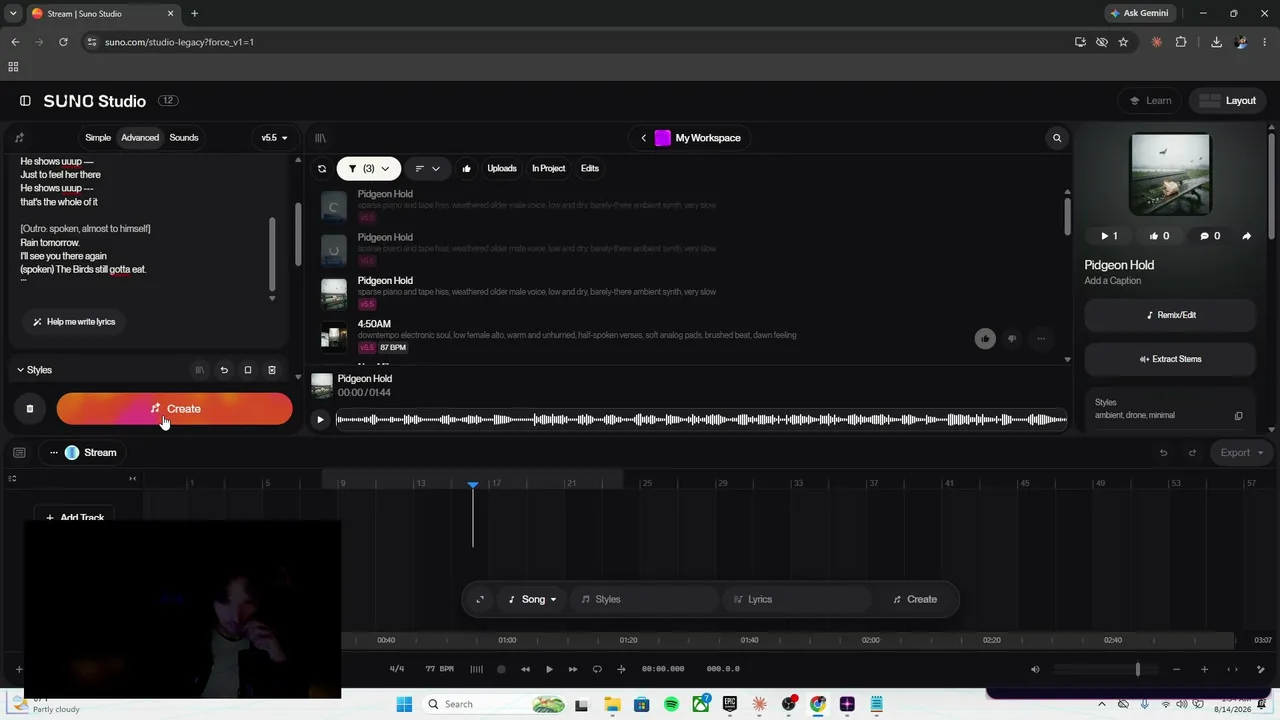Seek within the Pidgeon Hold waveform

702,419
